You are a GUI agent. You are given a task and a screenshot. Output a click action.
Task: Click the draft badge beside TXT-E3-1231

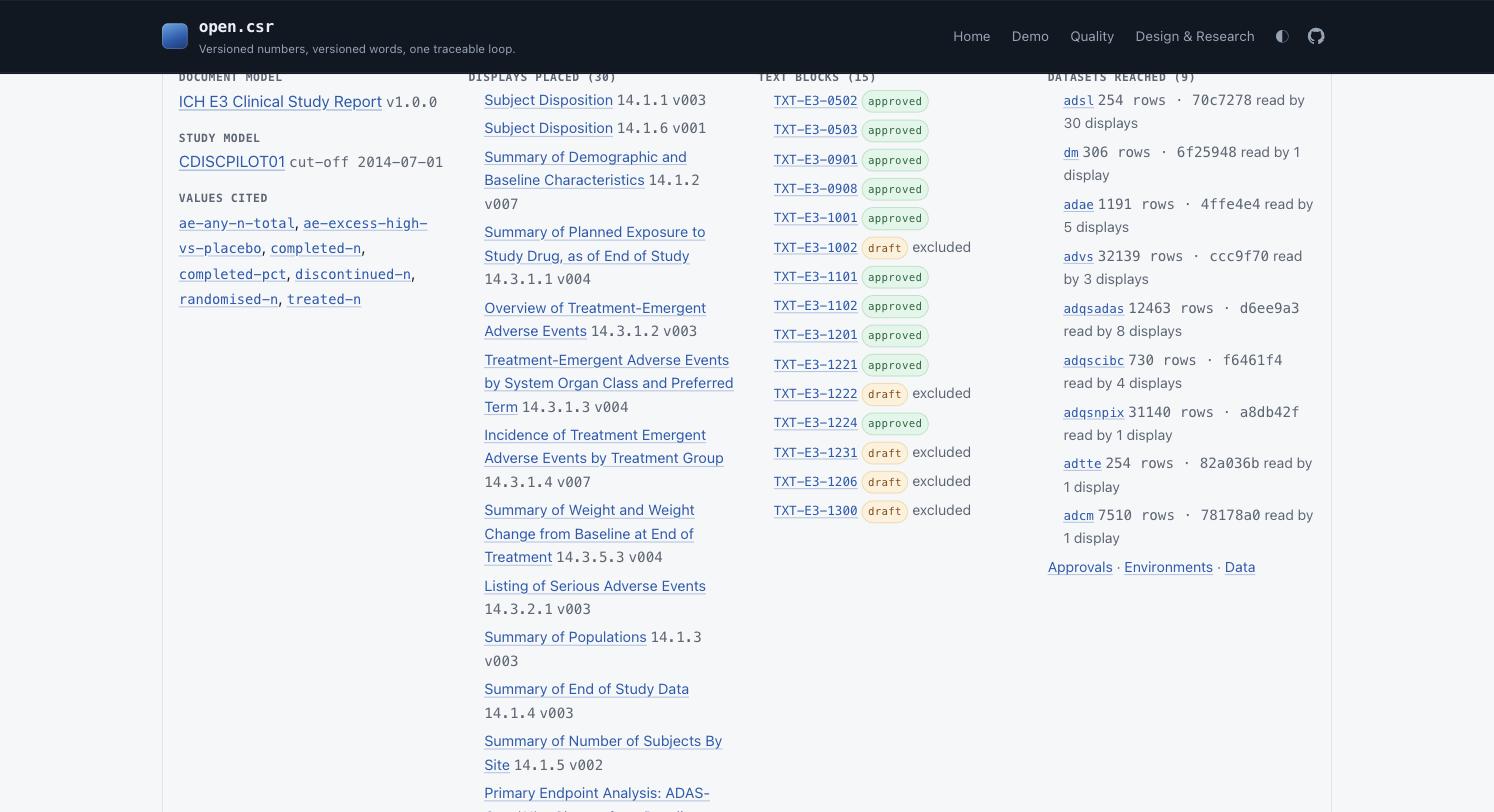(x=884, y=453)
